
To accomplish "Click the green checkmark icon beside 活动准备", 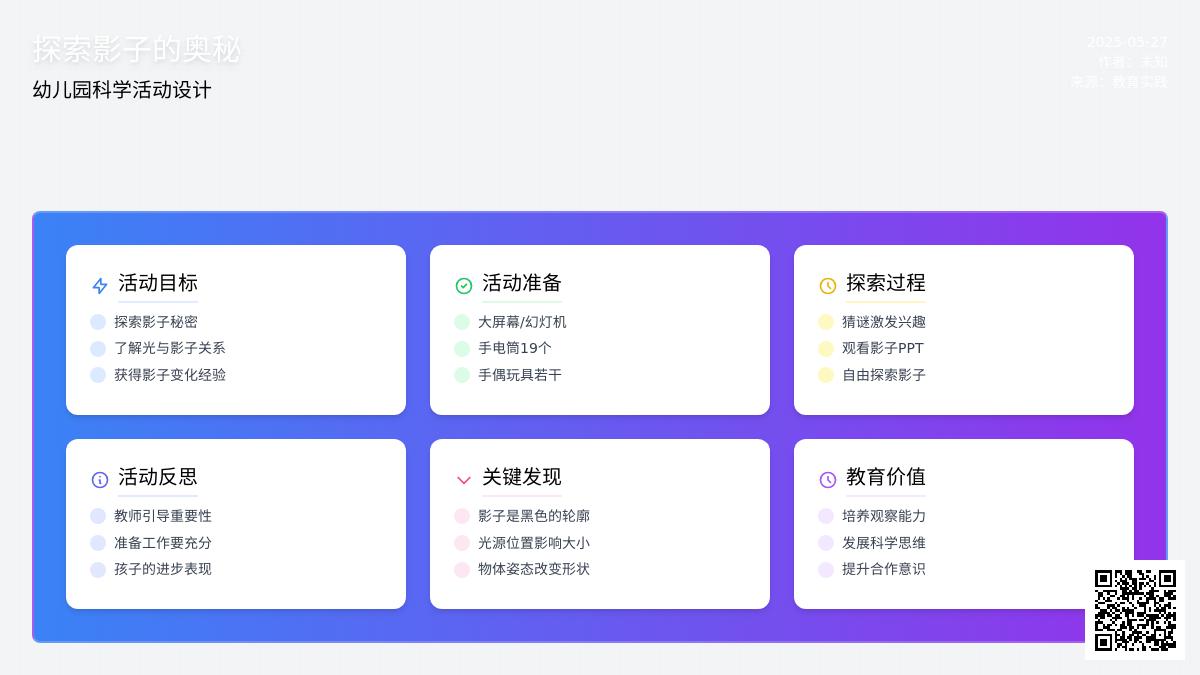I will [x=464, y=286].
